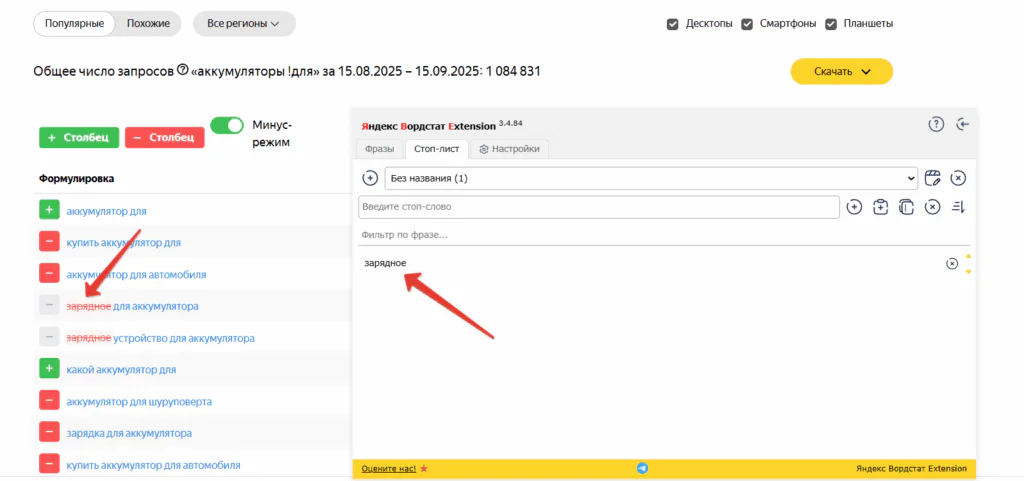Image resolution: width=1024 pixels, height=481 pixels.
Task: Add "какой аккумулятор для" with plus icon
Action: (x=49, y=369)
